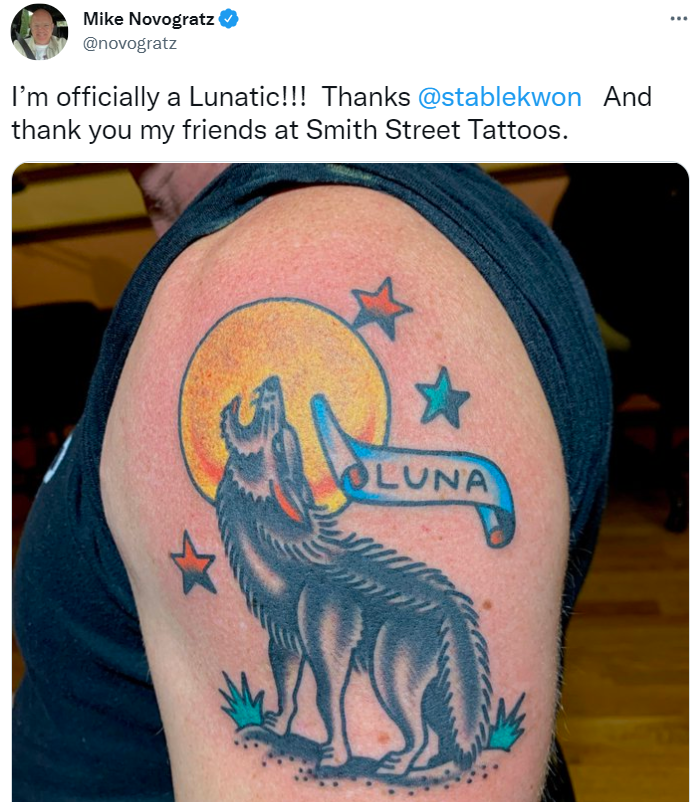Screen dimensions: 700x802
Task: Click the @stablekwon mention link
Action: tap(500, 97)
